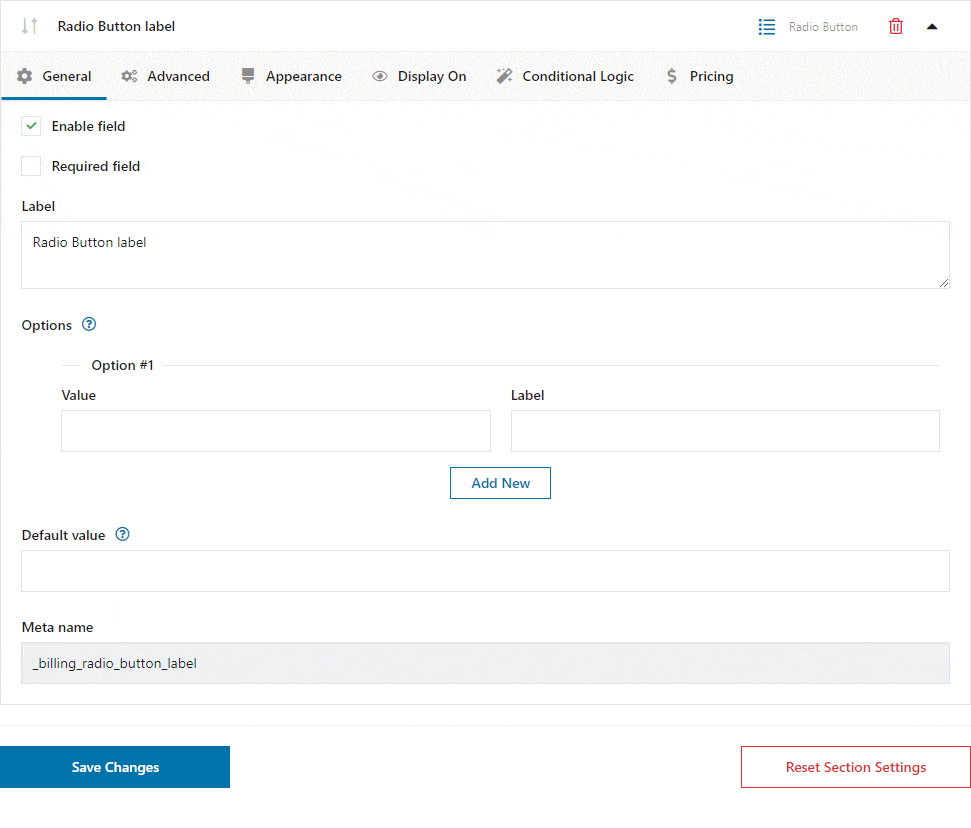The image size is (971, 828).
Task: Click the General tab gear icon
Action: click(x=25, y=76)
